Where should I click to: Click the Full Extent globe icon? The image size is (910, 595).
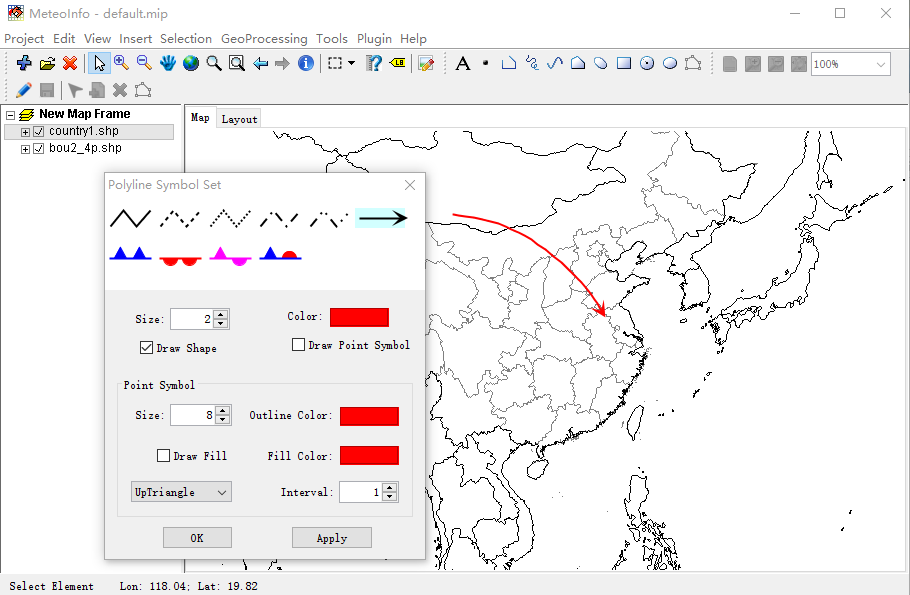pyautogui.click(x=191, y=63)
